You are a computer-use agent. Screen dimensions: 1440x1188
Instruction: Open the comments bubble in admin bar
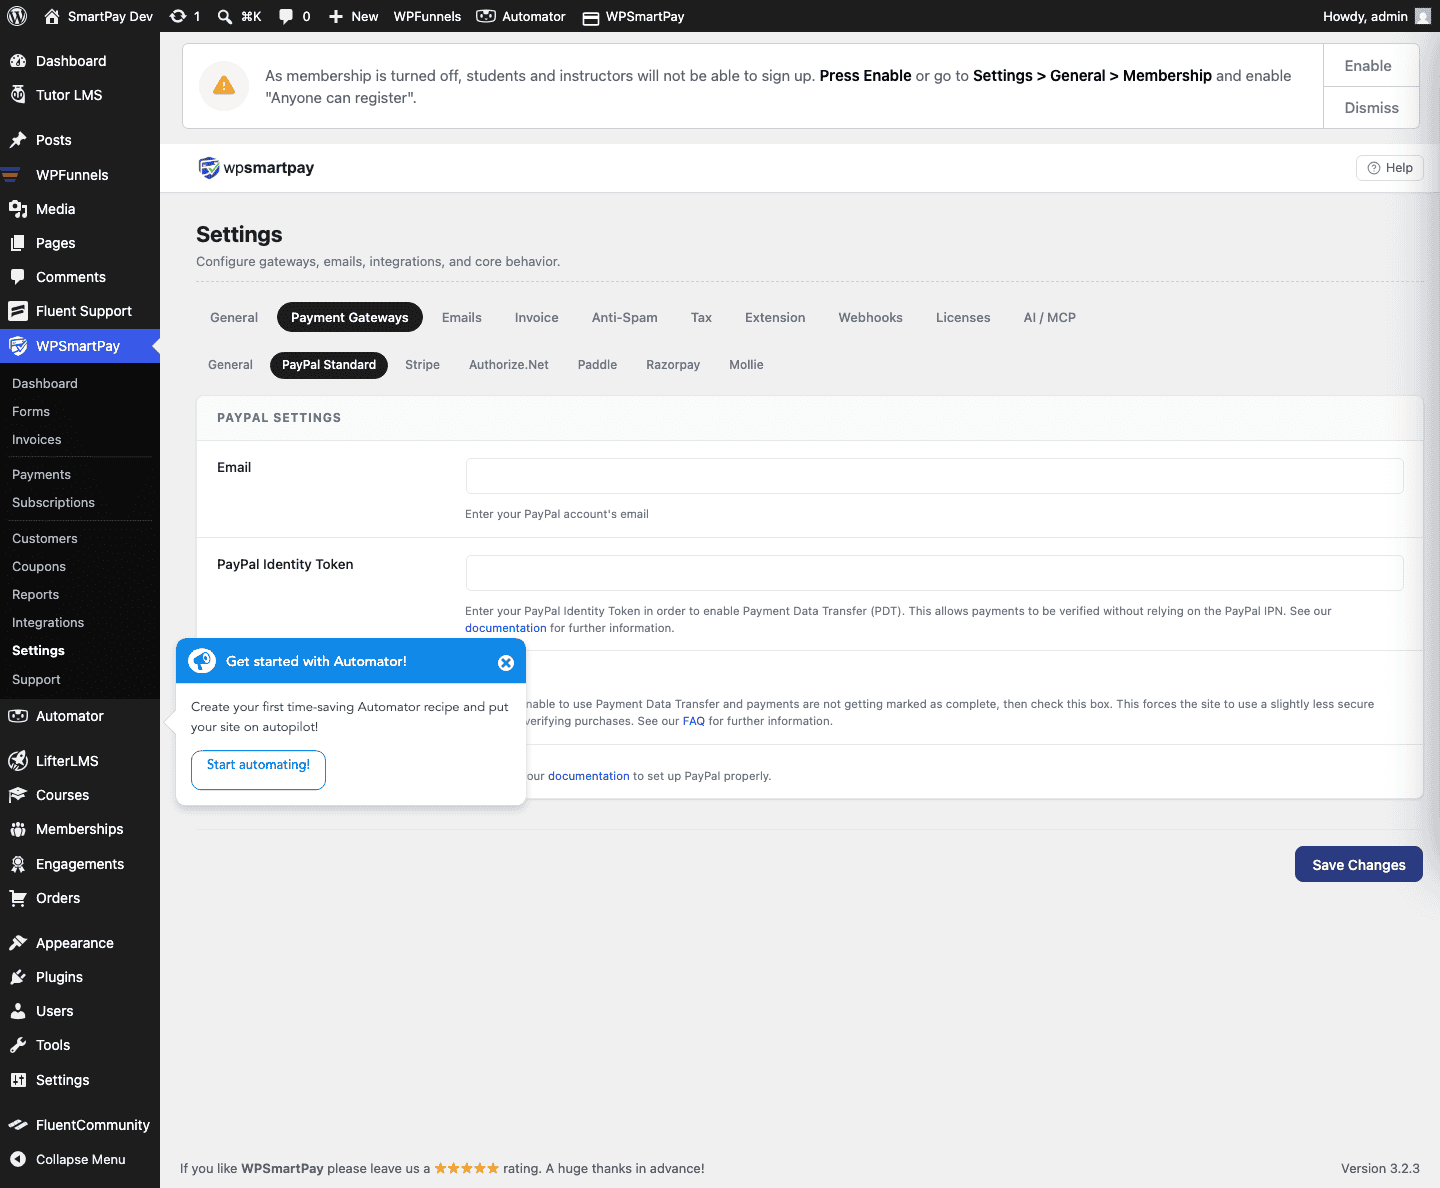tap(294, 16)
